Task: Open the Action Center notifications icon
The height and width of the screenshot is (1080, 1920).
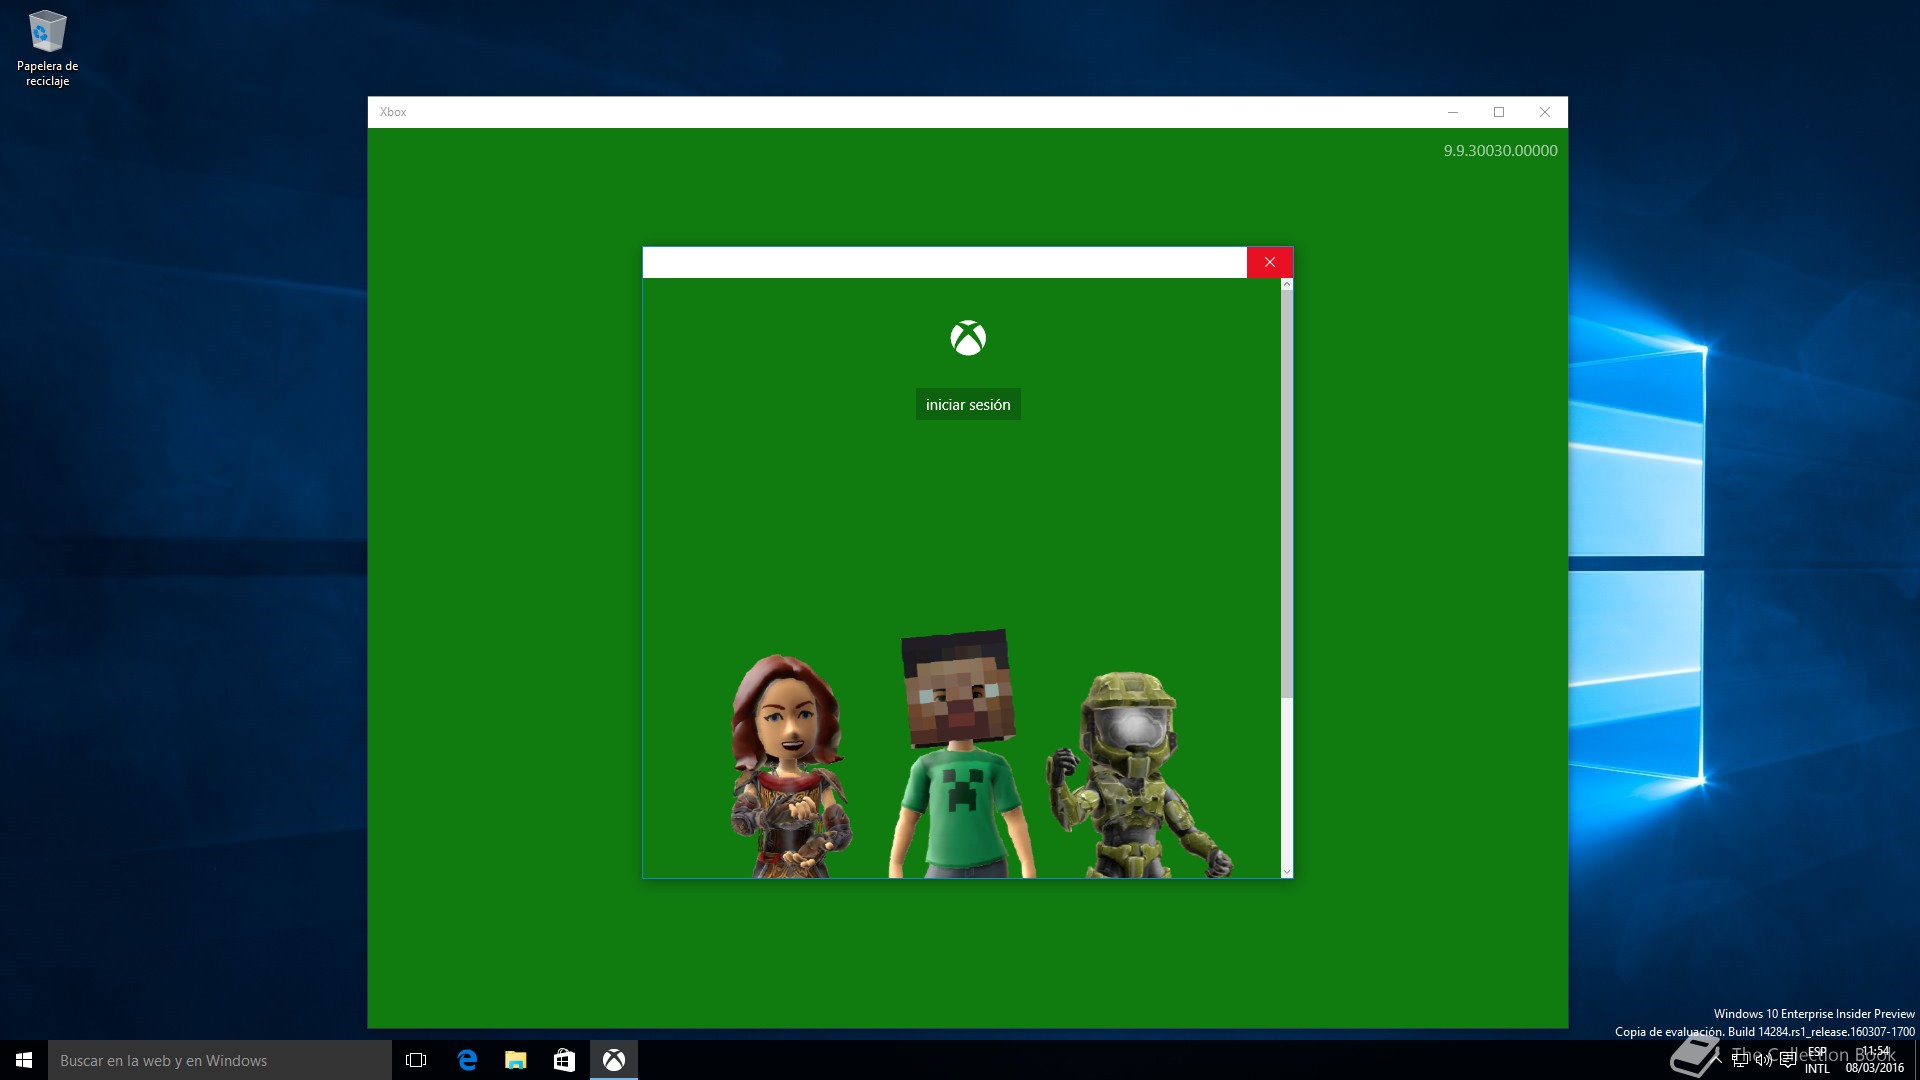Action: pyautogui.click(x=1788, y=1060)
